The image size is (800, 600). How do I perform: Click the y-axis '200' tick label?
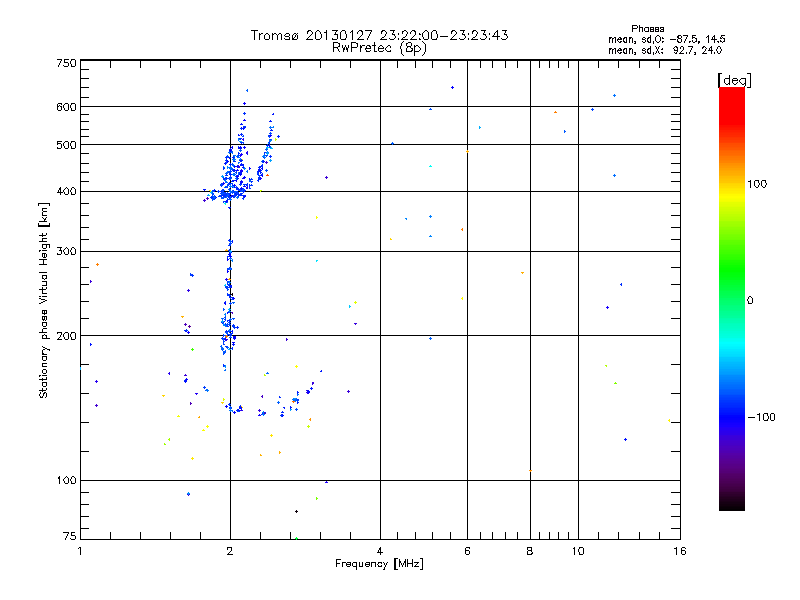[66, 336]
